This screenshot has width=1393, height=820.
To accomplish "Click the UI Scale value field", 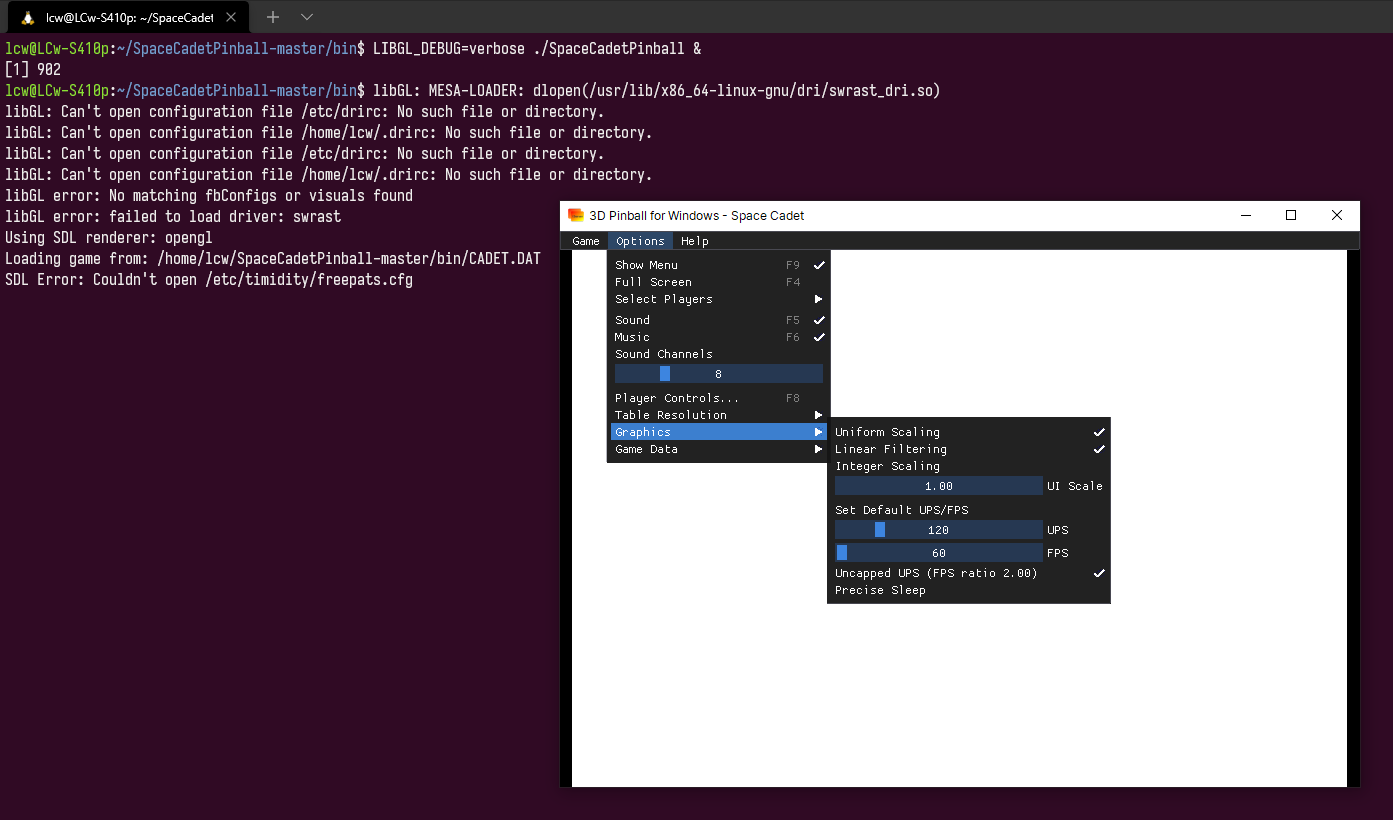I will point(939,486).
